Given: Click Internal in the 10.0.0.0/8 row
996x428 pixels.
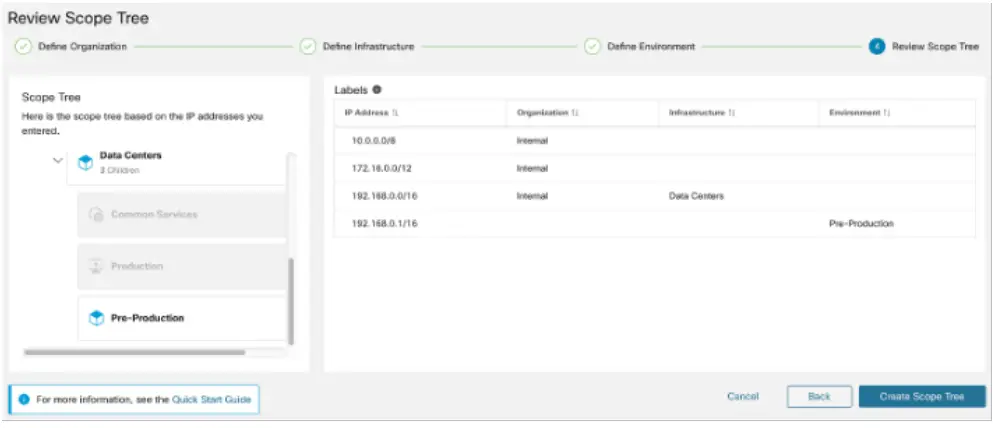Looking at the screenshot, I should [532, 141].
